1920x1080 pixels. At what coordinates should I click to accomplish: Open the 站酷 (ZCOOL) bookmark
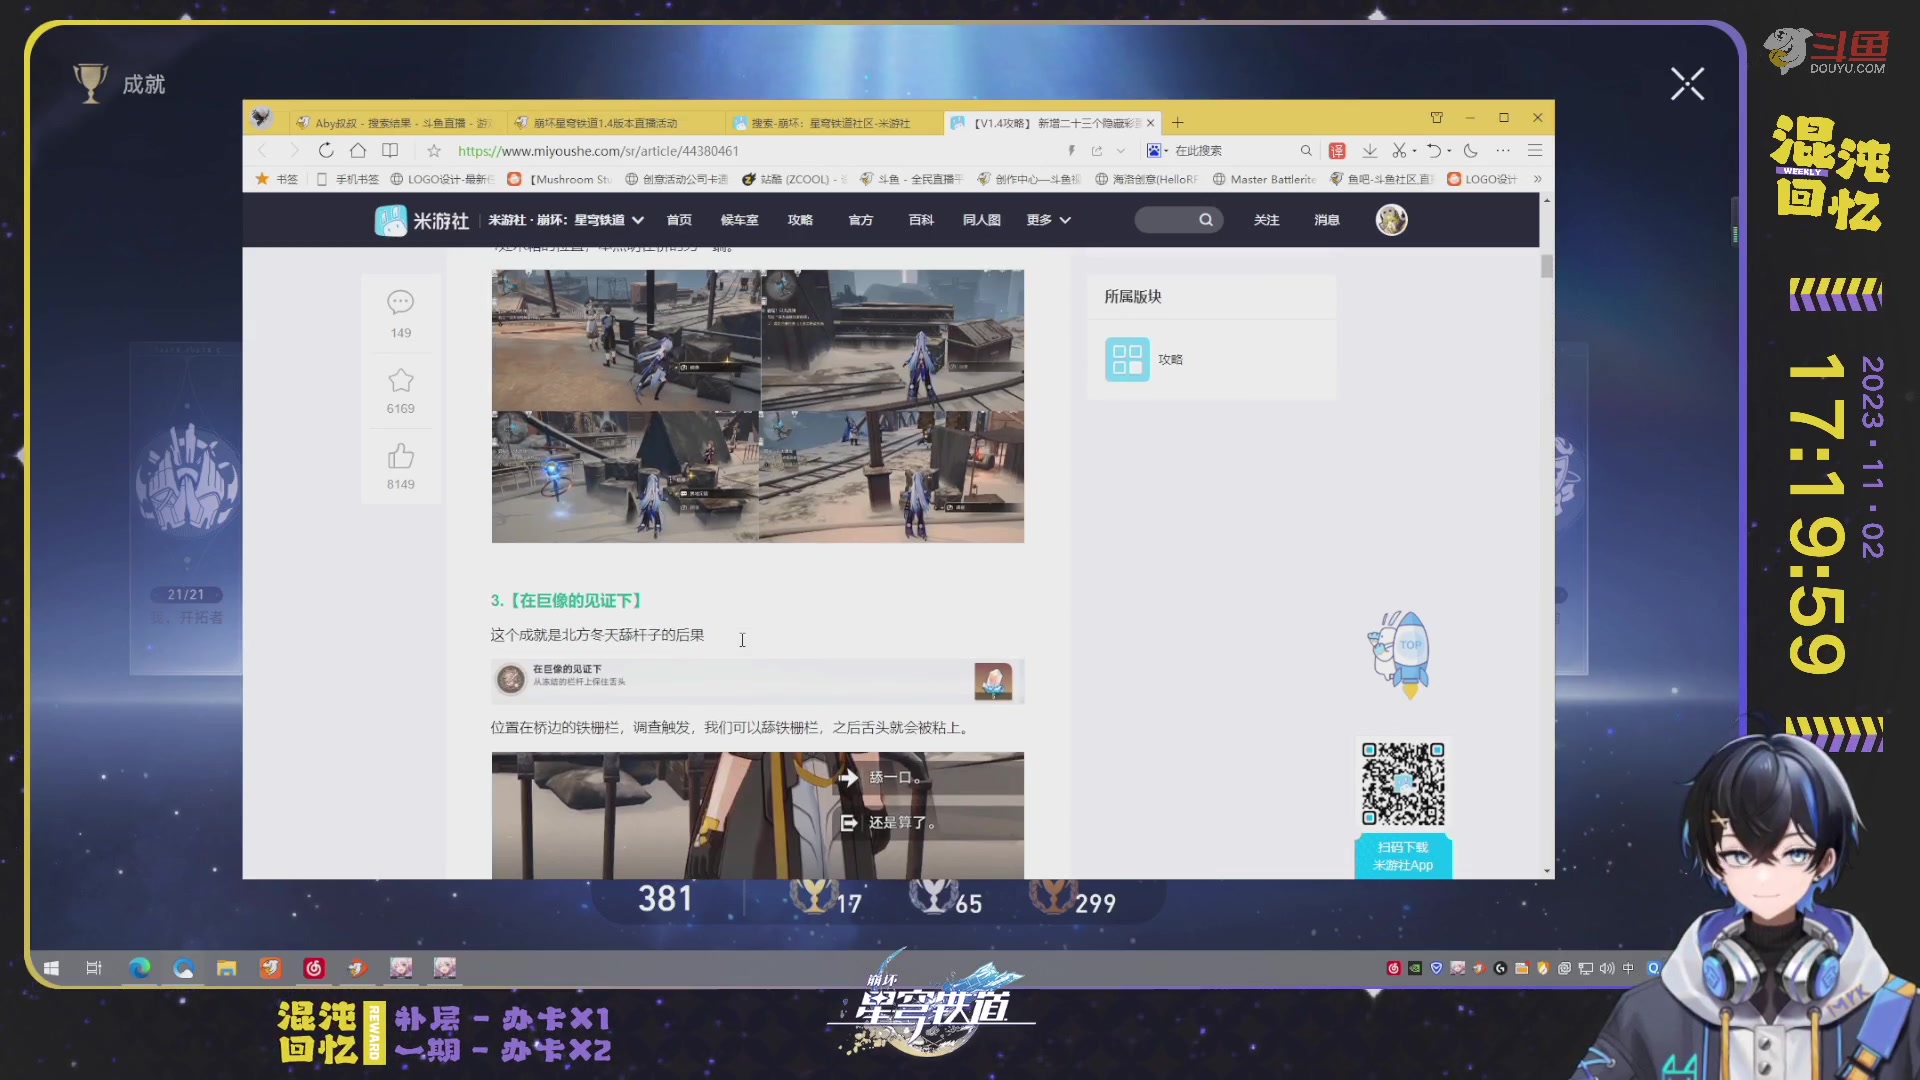coord(794,179)
